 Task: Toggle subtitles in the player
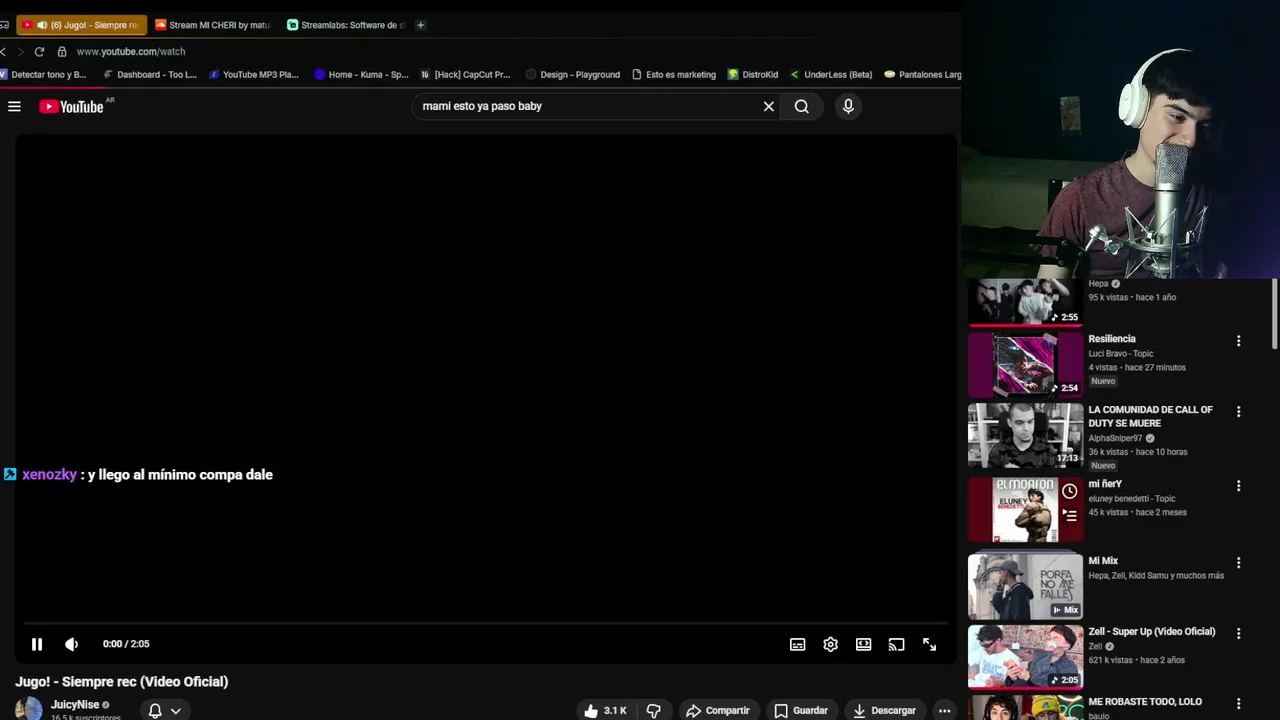tap(797, 645)
